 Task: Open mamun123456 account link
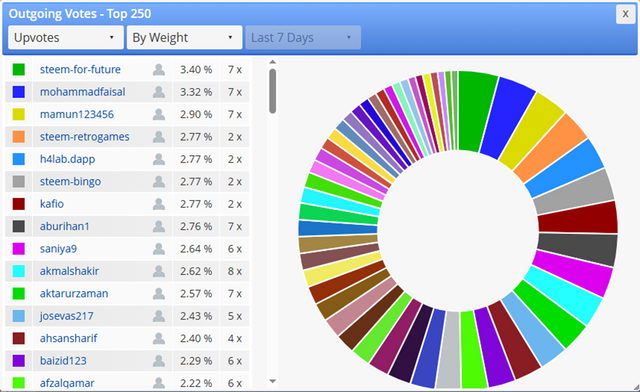coord(77,114)
